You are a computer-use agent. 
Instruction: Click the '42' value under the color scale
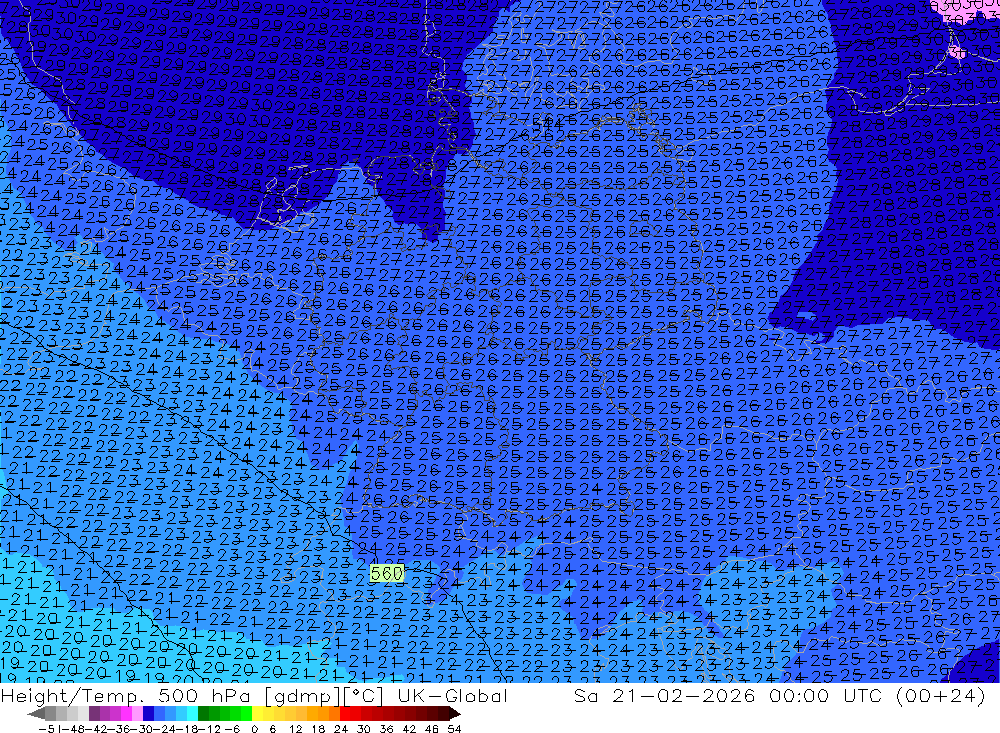pos(409,729)
